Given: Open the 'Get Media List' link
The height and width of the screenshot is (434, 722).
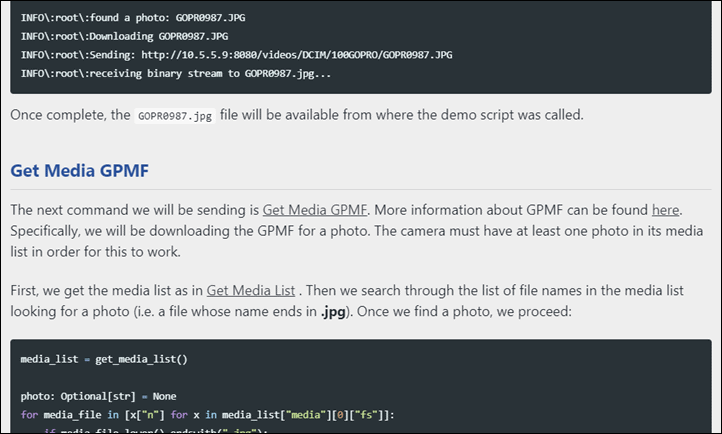Looking at the screenshot, I should (x=250, y=290).
